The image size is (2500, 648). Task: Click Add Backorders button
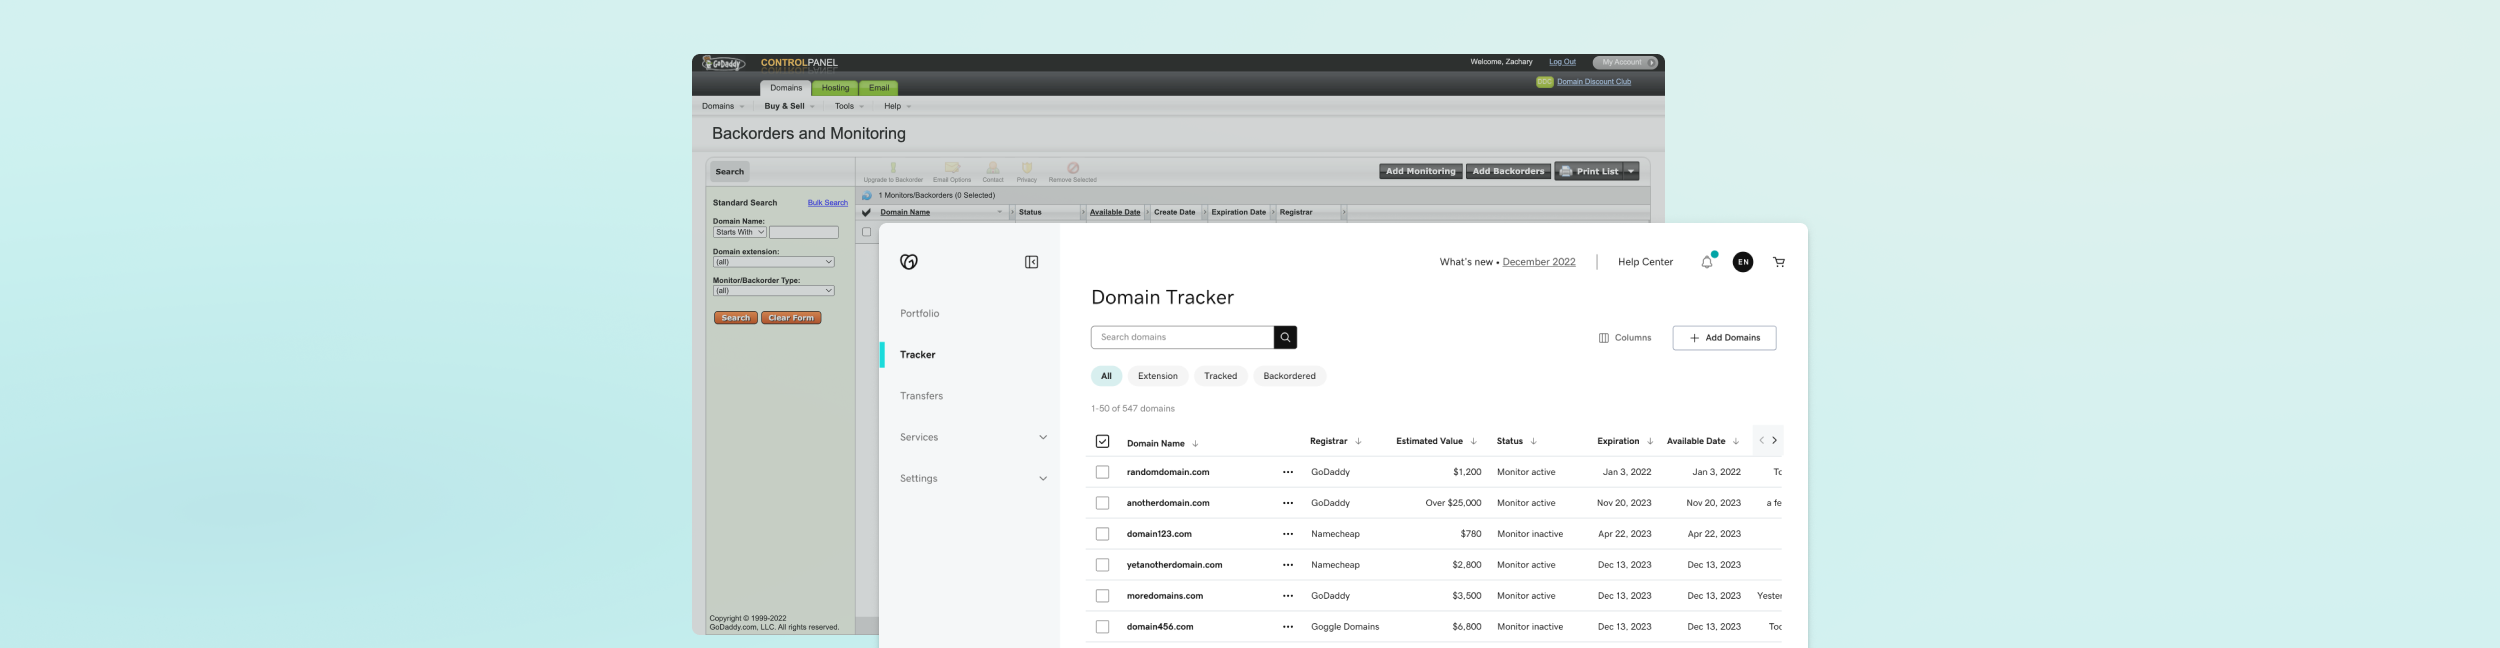(x=1508, y=171)
